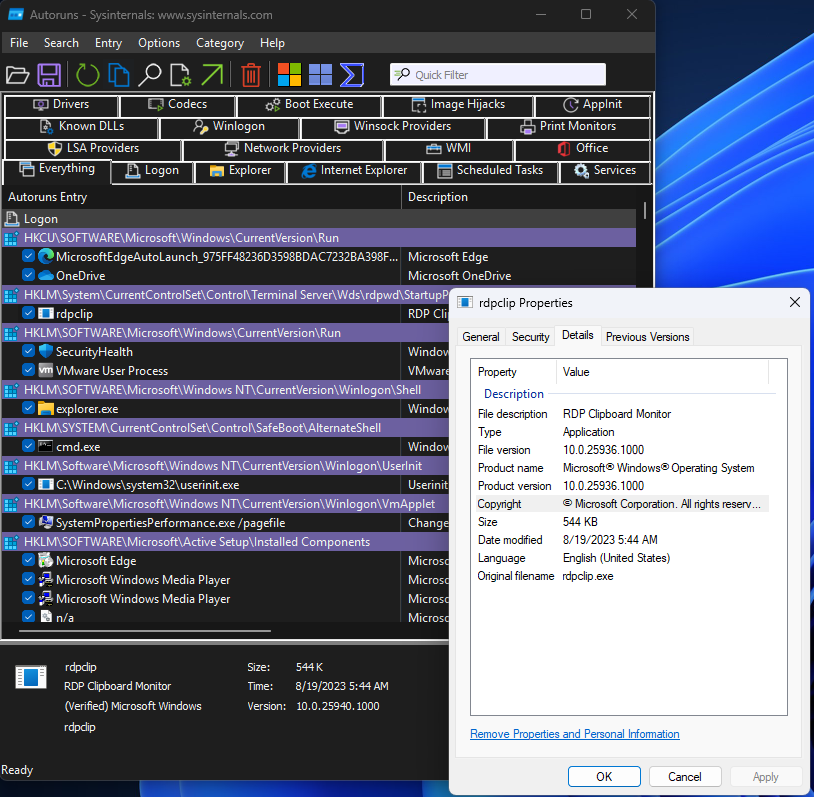The image size is (814, 797).
Task: Click the colorful Microsoft logo filter icon
Action: click(289, 75)
